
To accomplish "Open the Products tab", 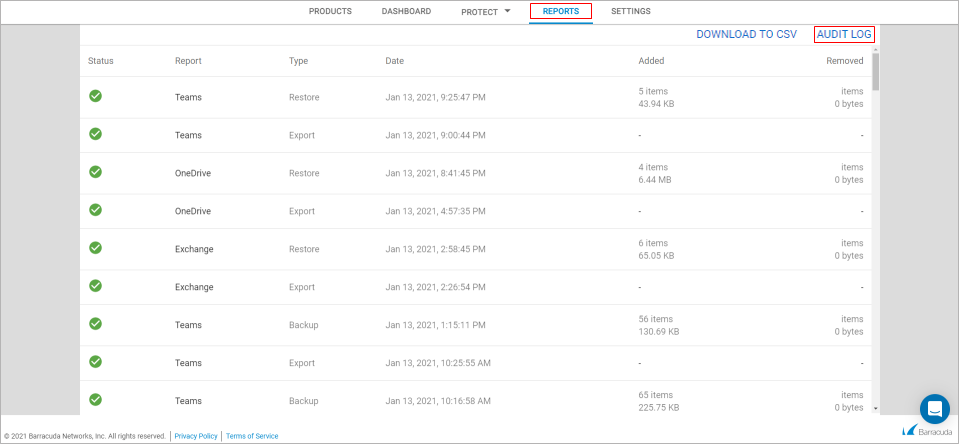I will point(330,11).
